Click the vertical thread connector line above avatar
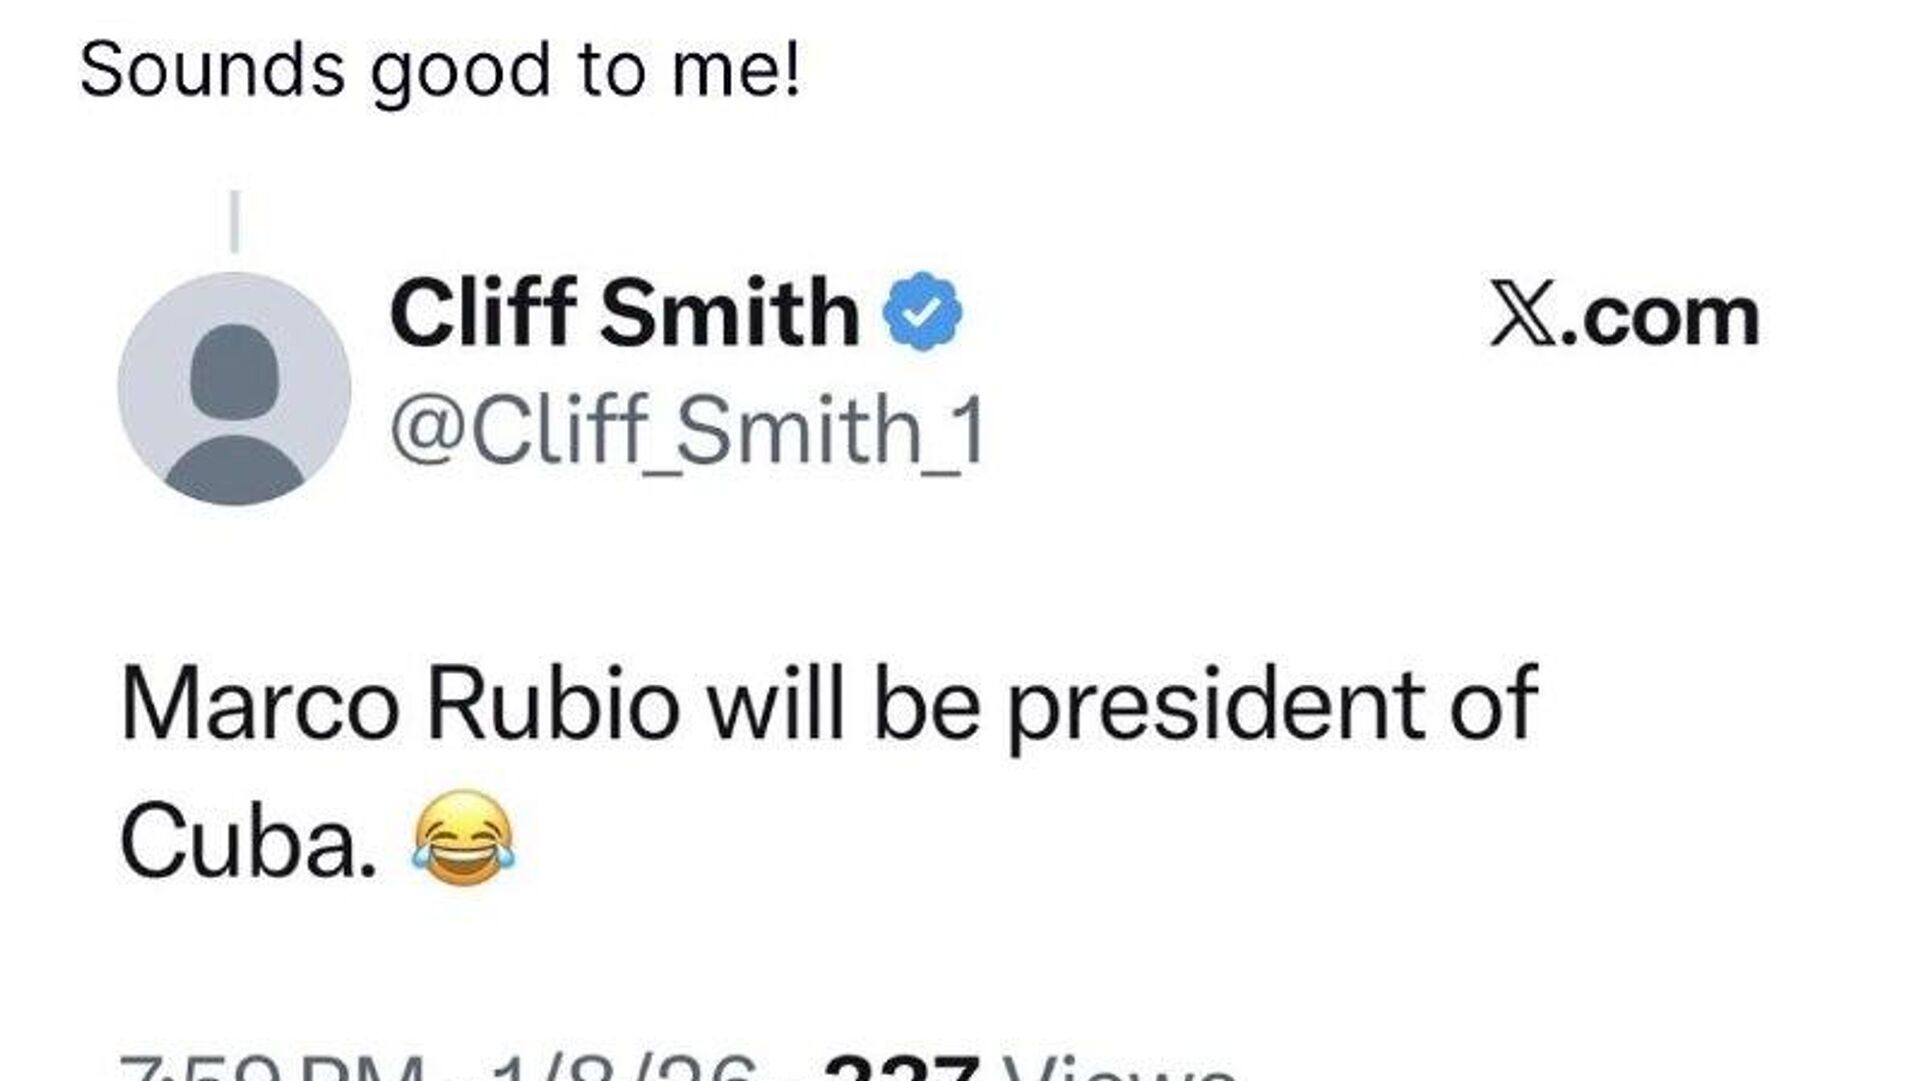 pos(234,222)
